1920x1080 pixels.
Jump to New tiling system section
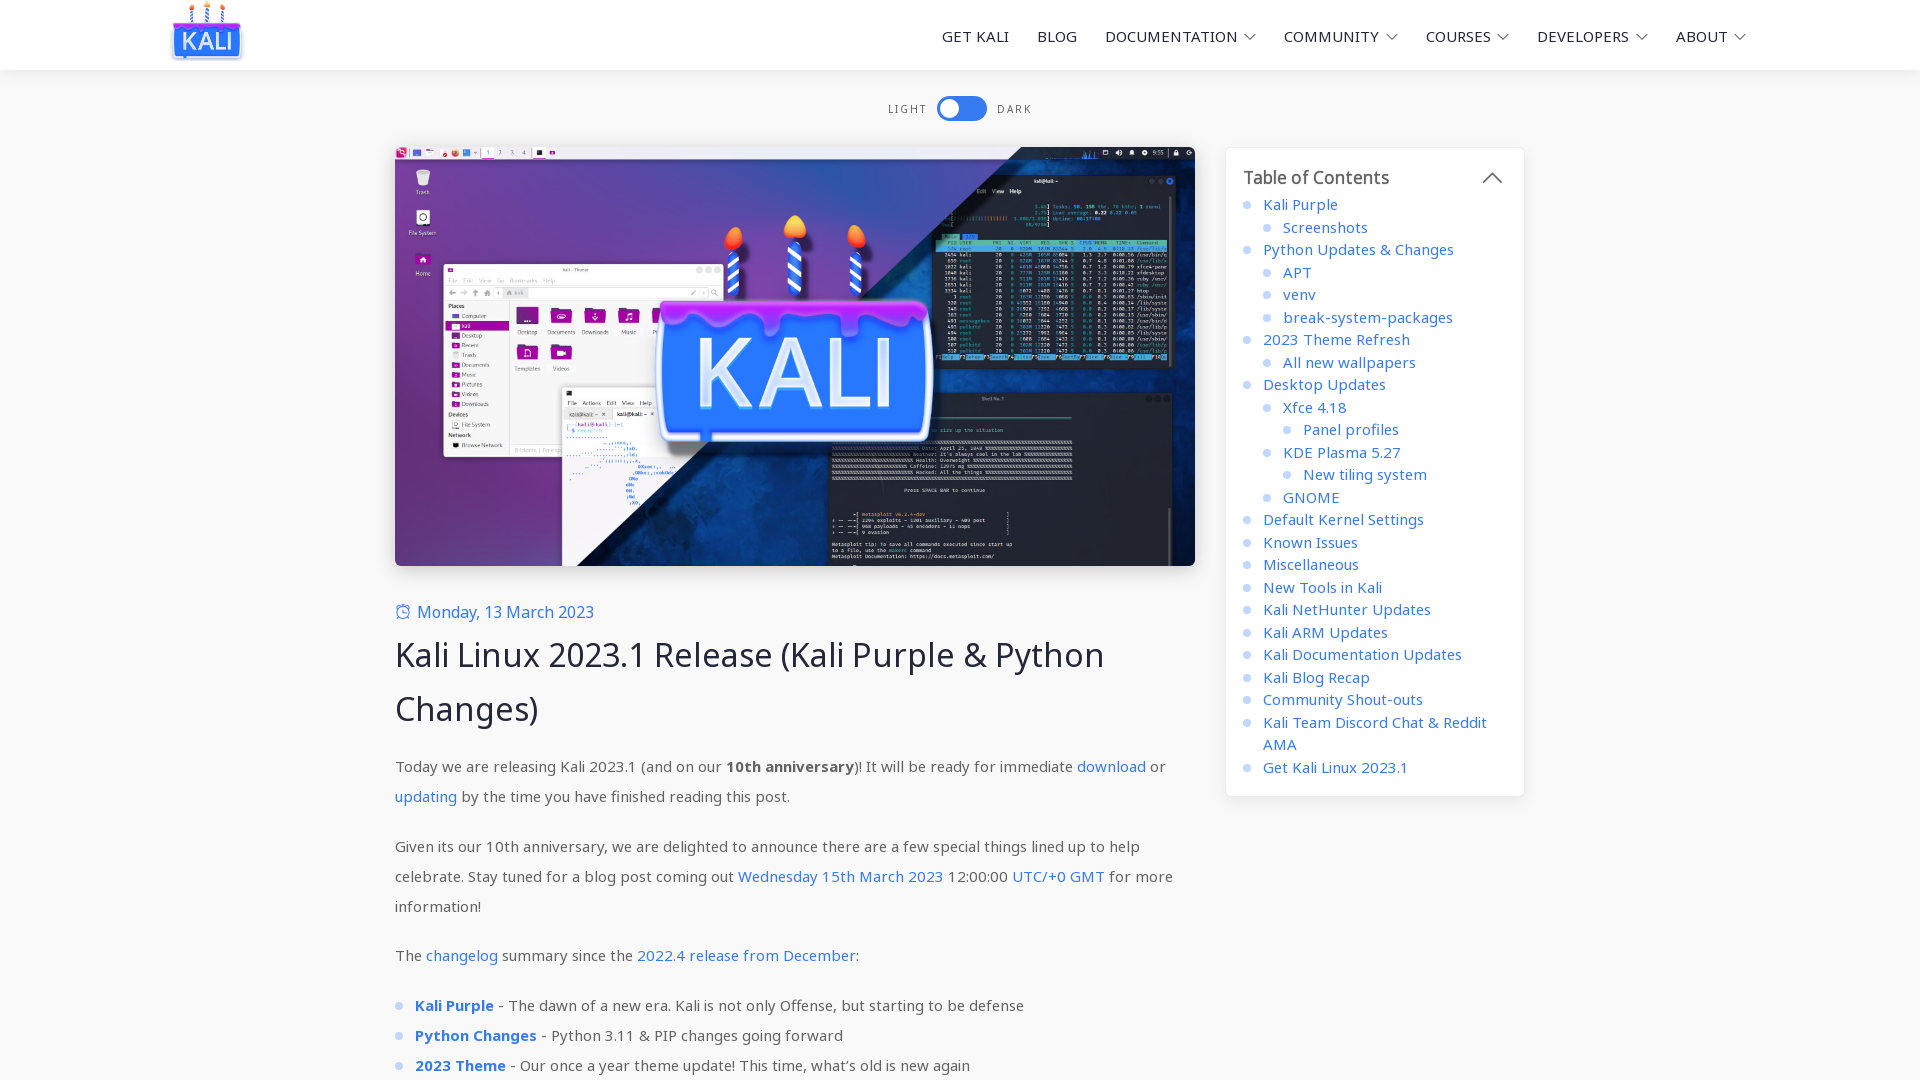point(1364,474)
